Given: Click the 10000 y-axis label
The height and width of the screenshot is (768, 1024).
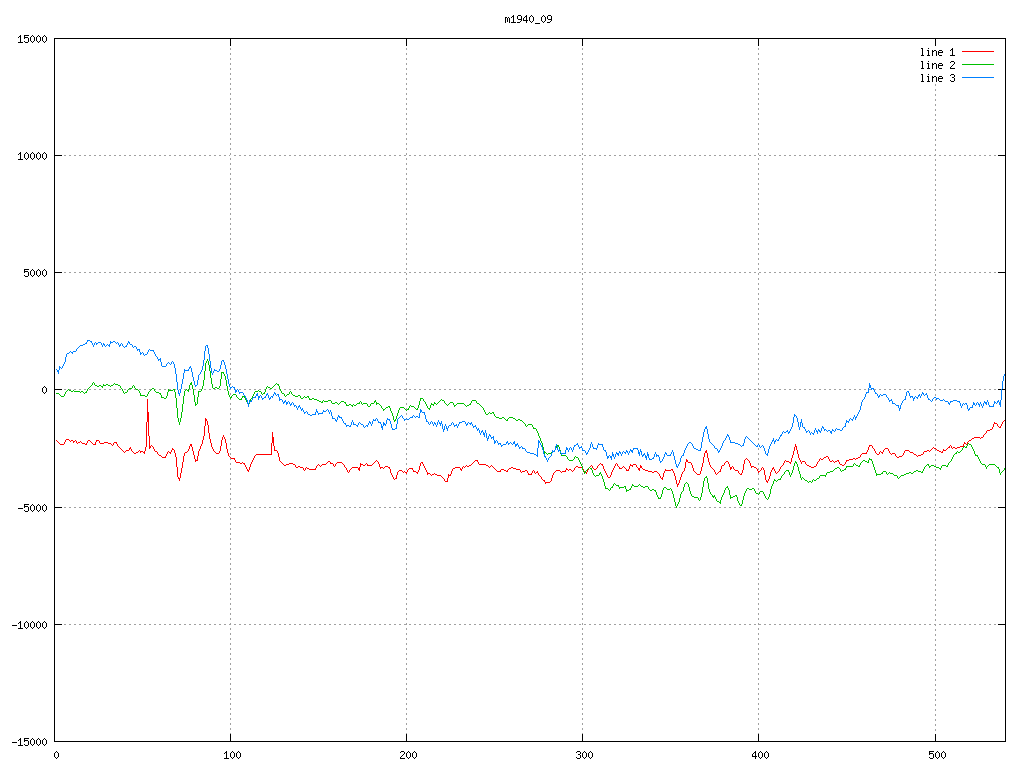Looking at the screenshot, I should click(x=32, y=156).
